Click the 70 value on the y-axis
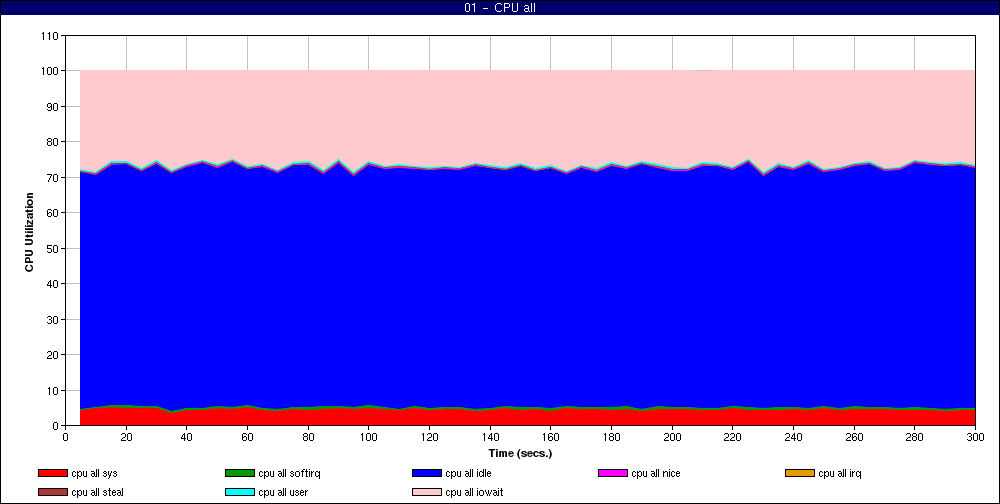This screenshot has height=504, width=1000. tap(52, 177)
